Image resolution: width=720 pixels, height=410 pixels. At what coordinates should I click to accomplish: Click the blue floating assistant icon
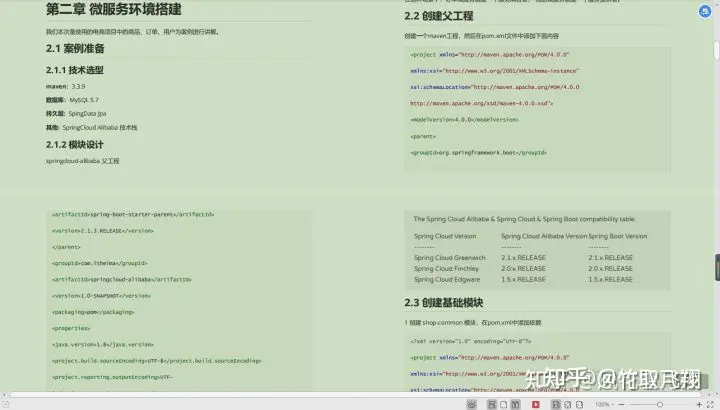point(704,11)
